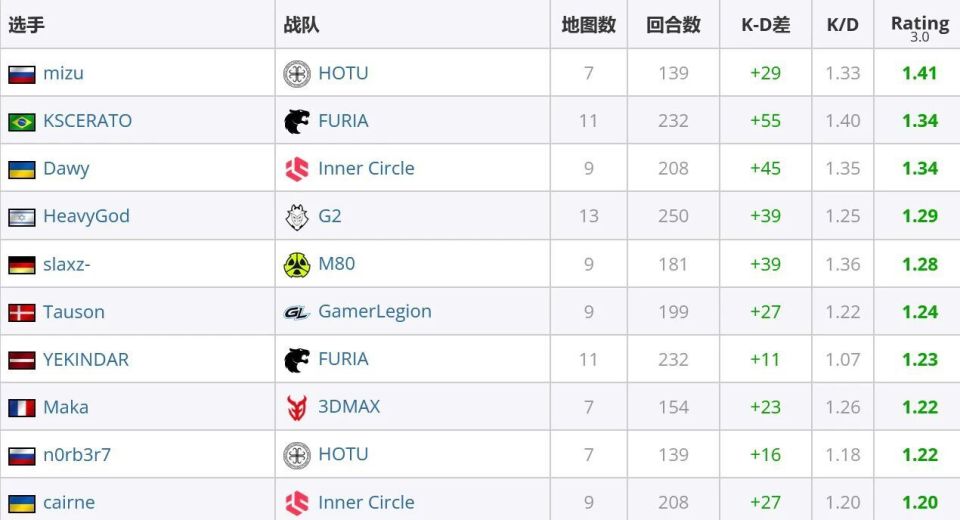Click cairne's 1.20 rating cell
960x520 pixels.
[919, 502]
